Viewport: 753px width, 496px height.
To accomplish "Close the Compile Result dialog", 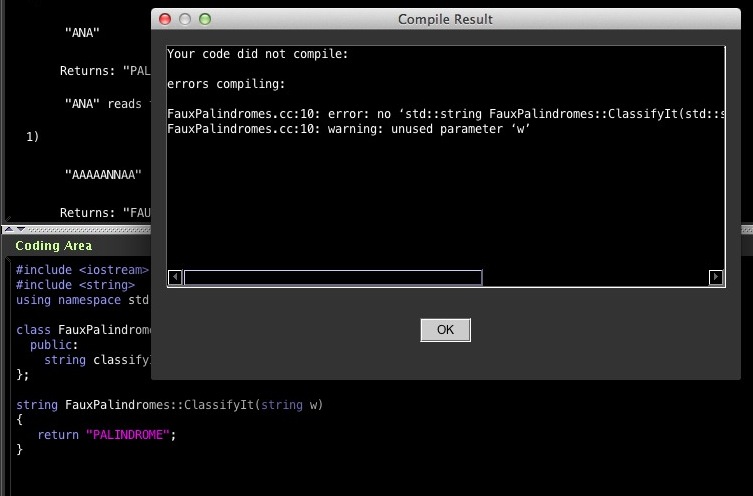I will click(166, 19).
